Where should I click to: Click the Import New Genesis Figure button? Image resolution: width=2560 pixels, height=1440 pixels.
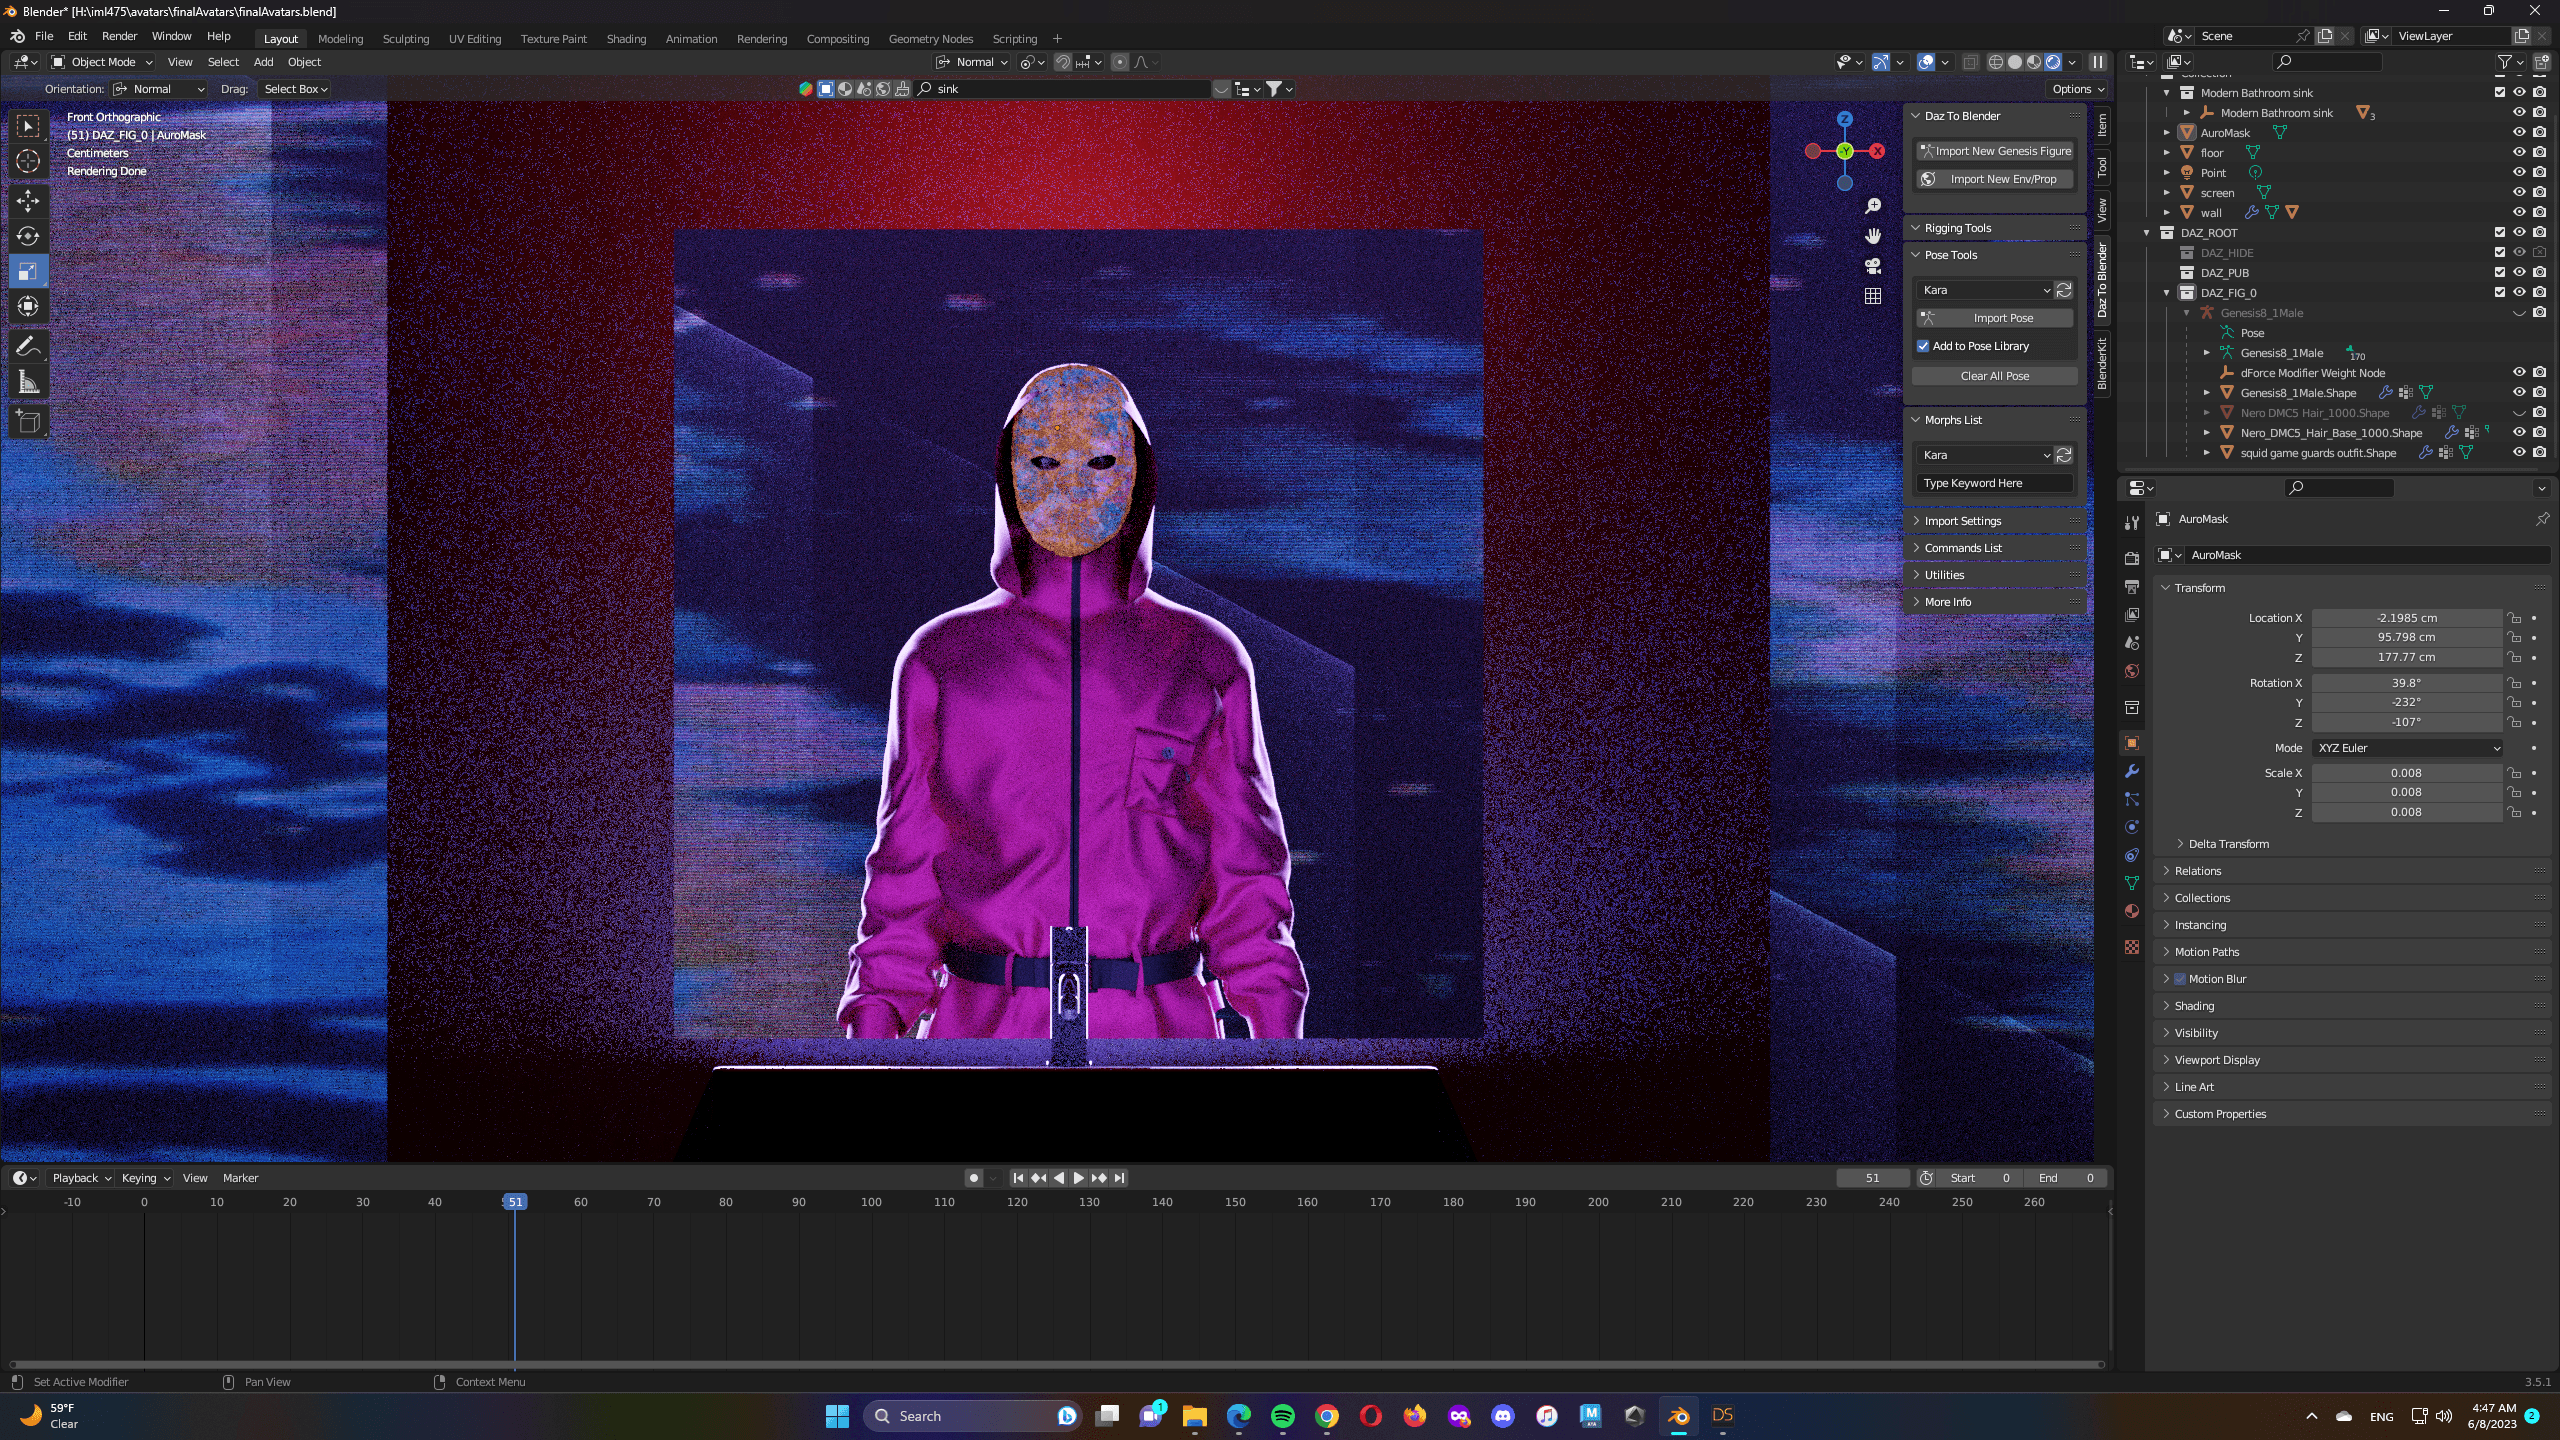[x=1995, y=151]
